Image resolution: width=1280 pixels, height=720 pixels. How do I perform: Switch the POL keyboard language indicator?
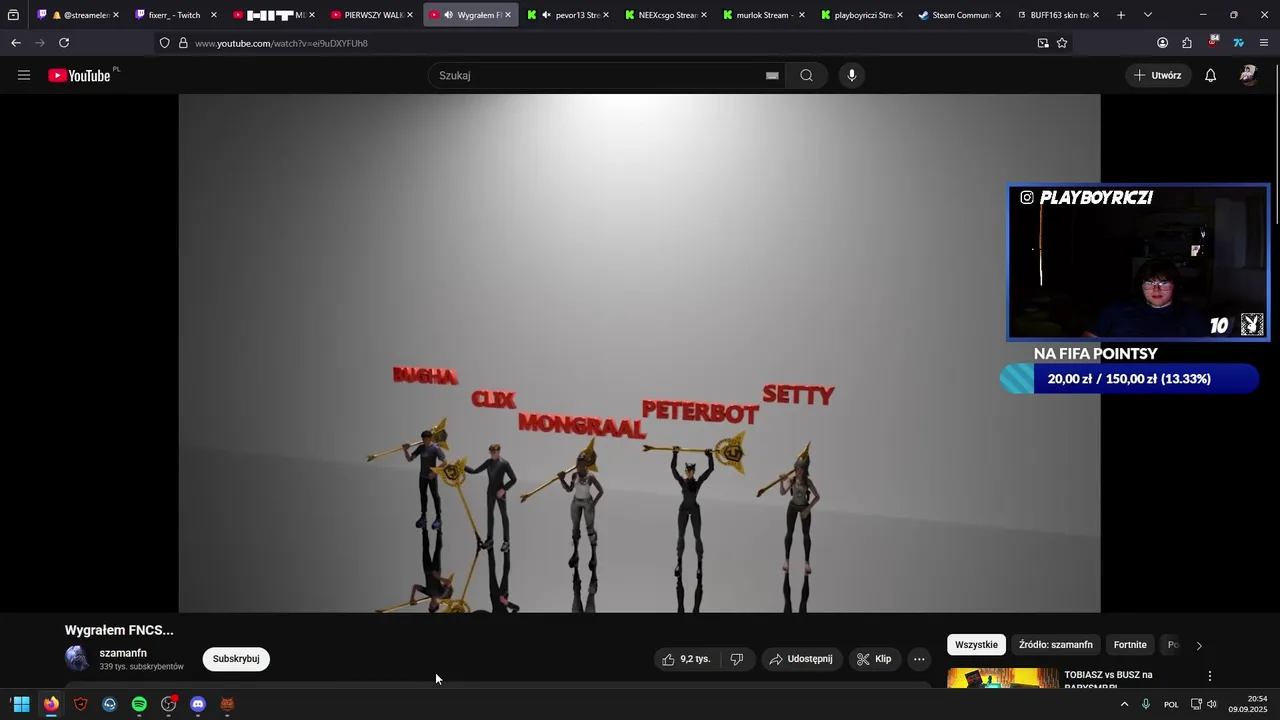(x=1171, y=704)
